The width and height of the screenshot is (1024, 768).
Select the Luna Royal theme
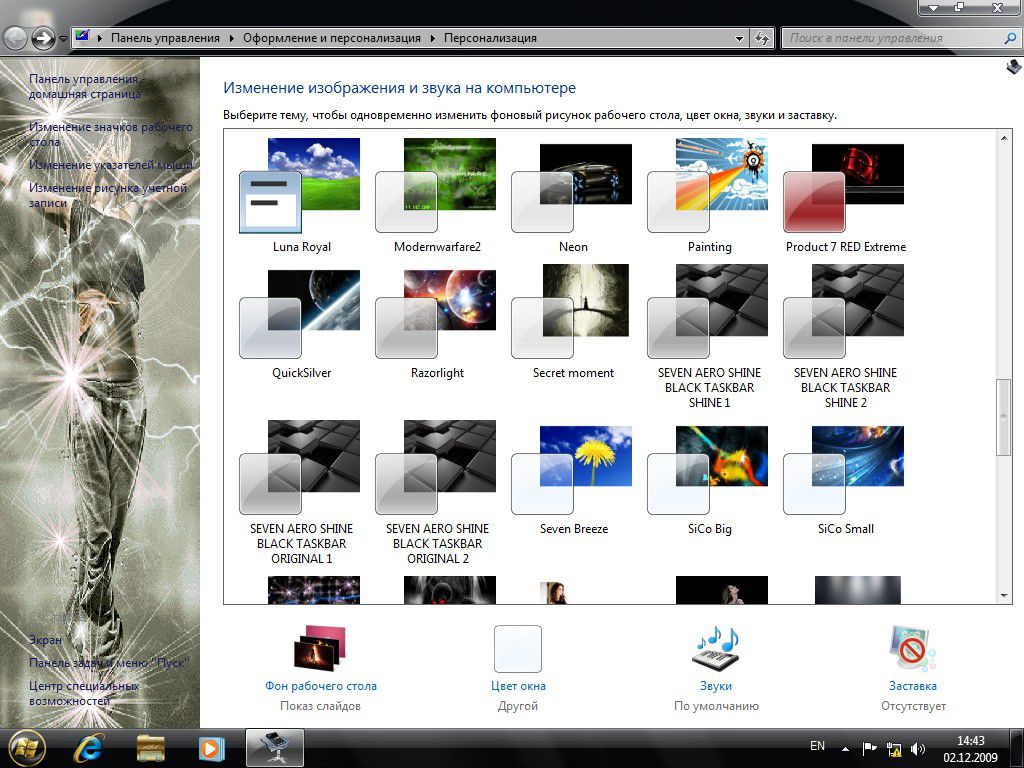(301, 195)
